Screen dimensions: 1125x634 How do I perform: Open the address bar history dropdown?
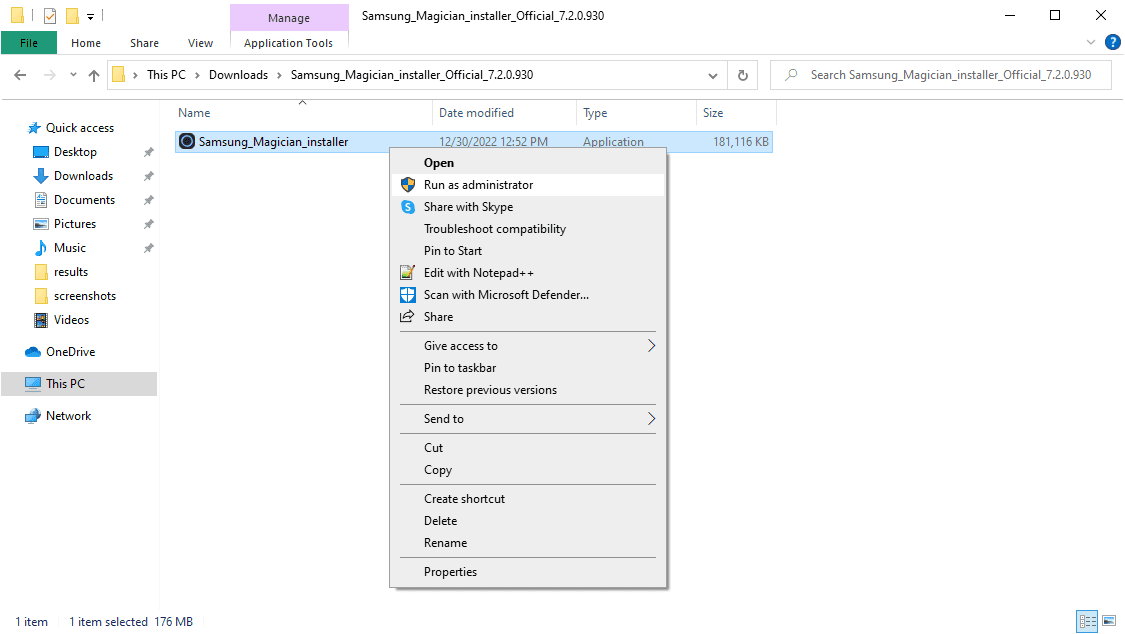(712, 75)
